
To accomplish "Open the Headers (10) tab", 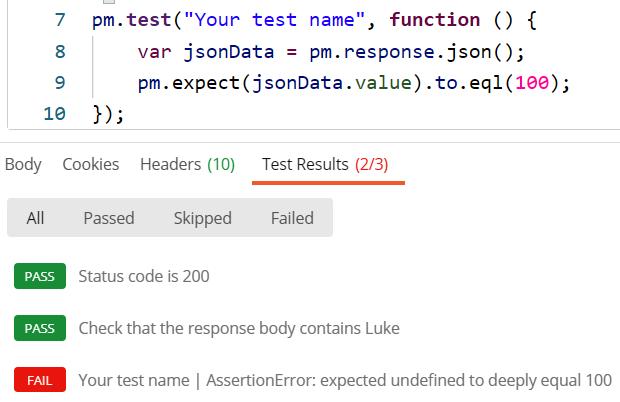I will coord(187,164).
